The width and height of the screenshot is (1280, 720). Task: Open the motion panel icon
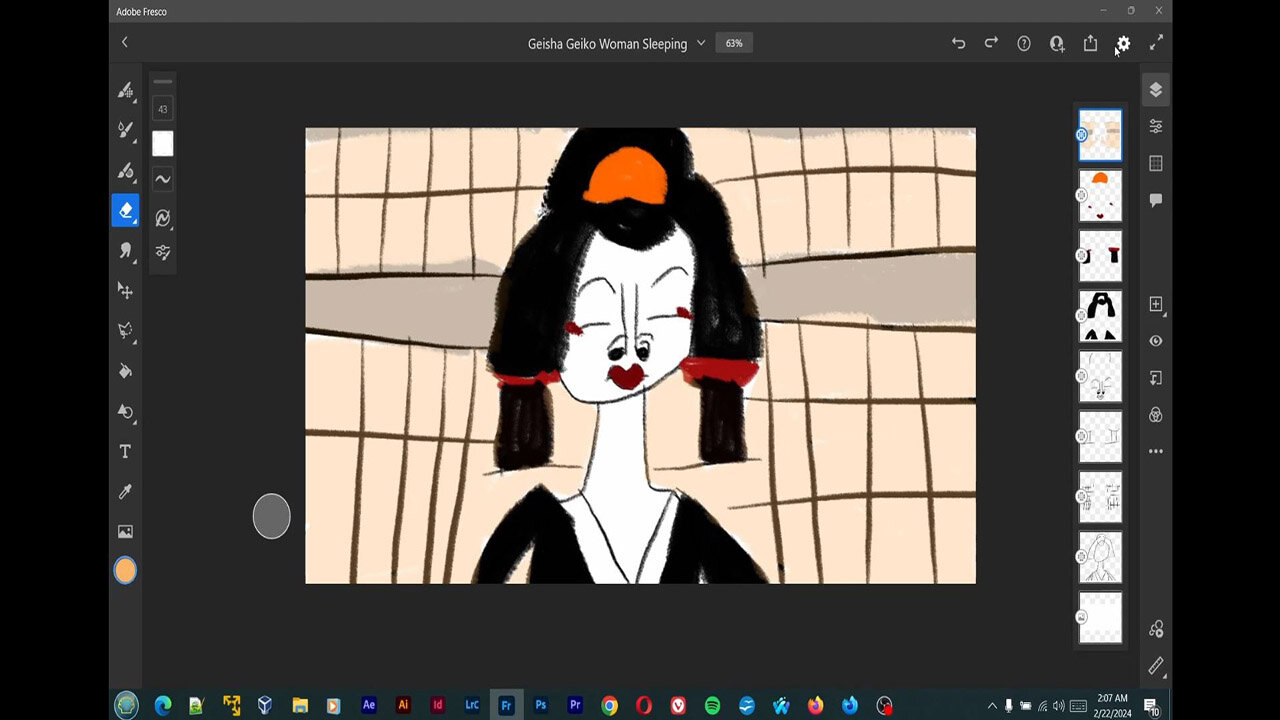1156,629
